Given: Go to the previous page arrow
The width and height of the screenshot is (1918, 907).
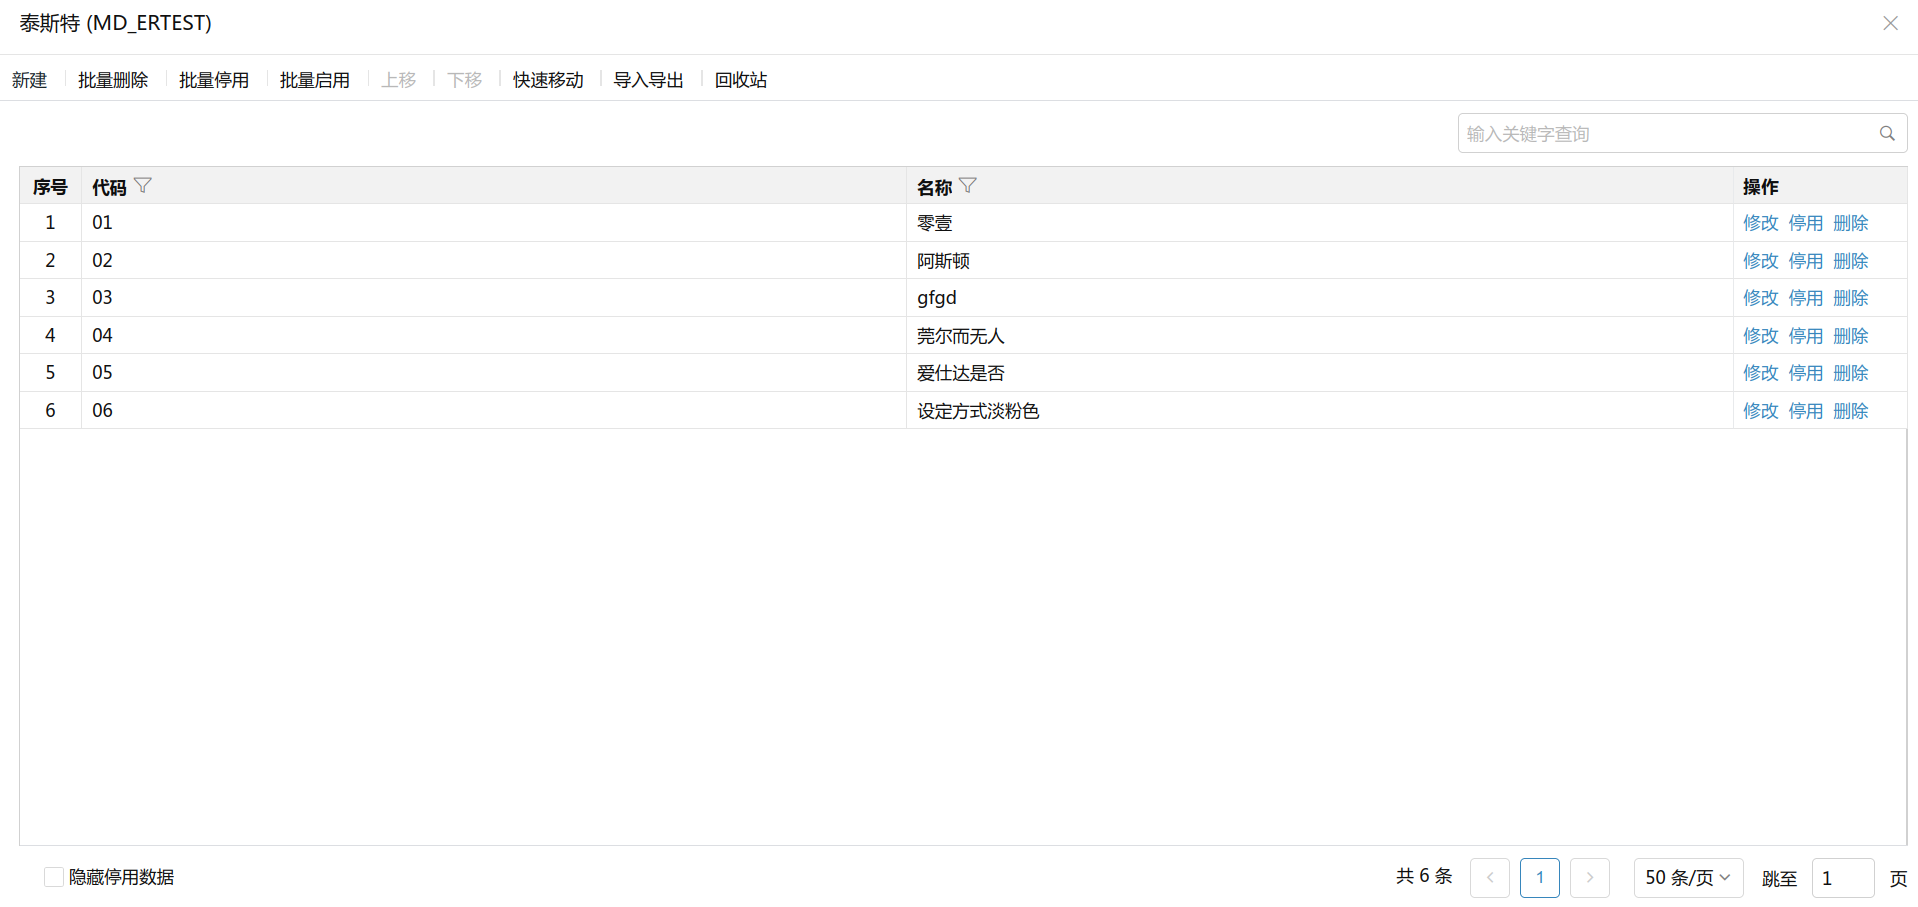Looking at the screenshot, I should point(1489,877).
